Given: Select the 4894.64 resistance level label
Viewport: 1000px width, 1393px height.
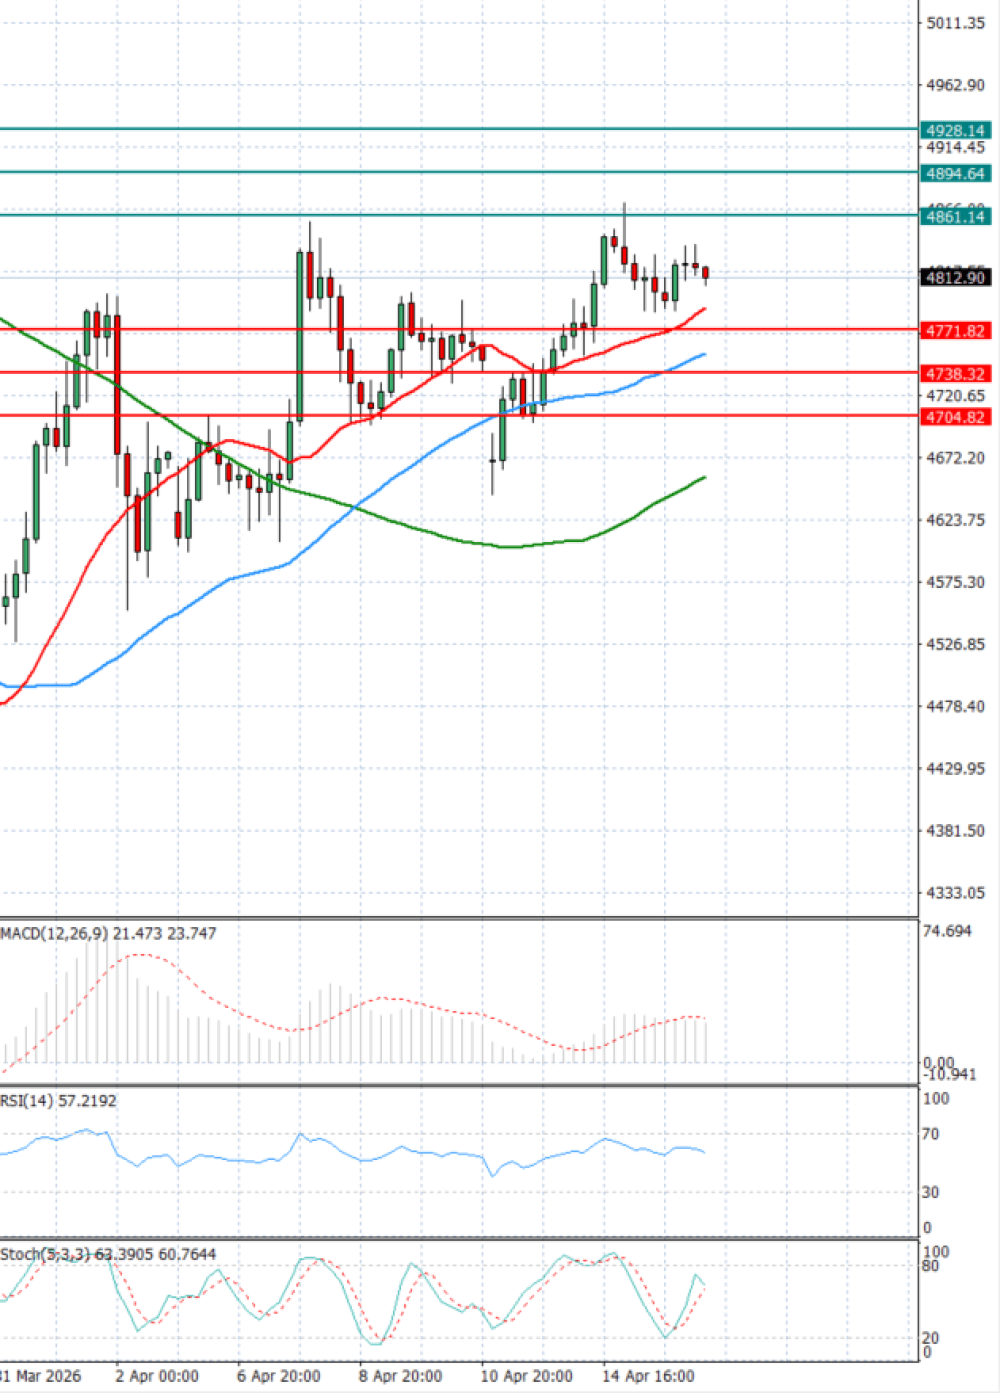Looking at the screenshot, I should pyautogui.click(x=955, y=174).
